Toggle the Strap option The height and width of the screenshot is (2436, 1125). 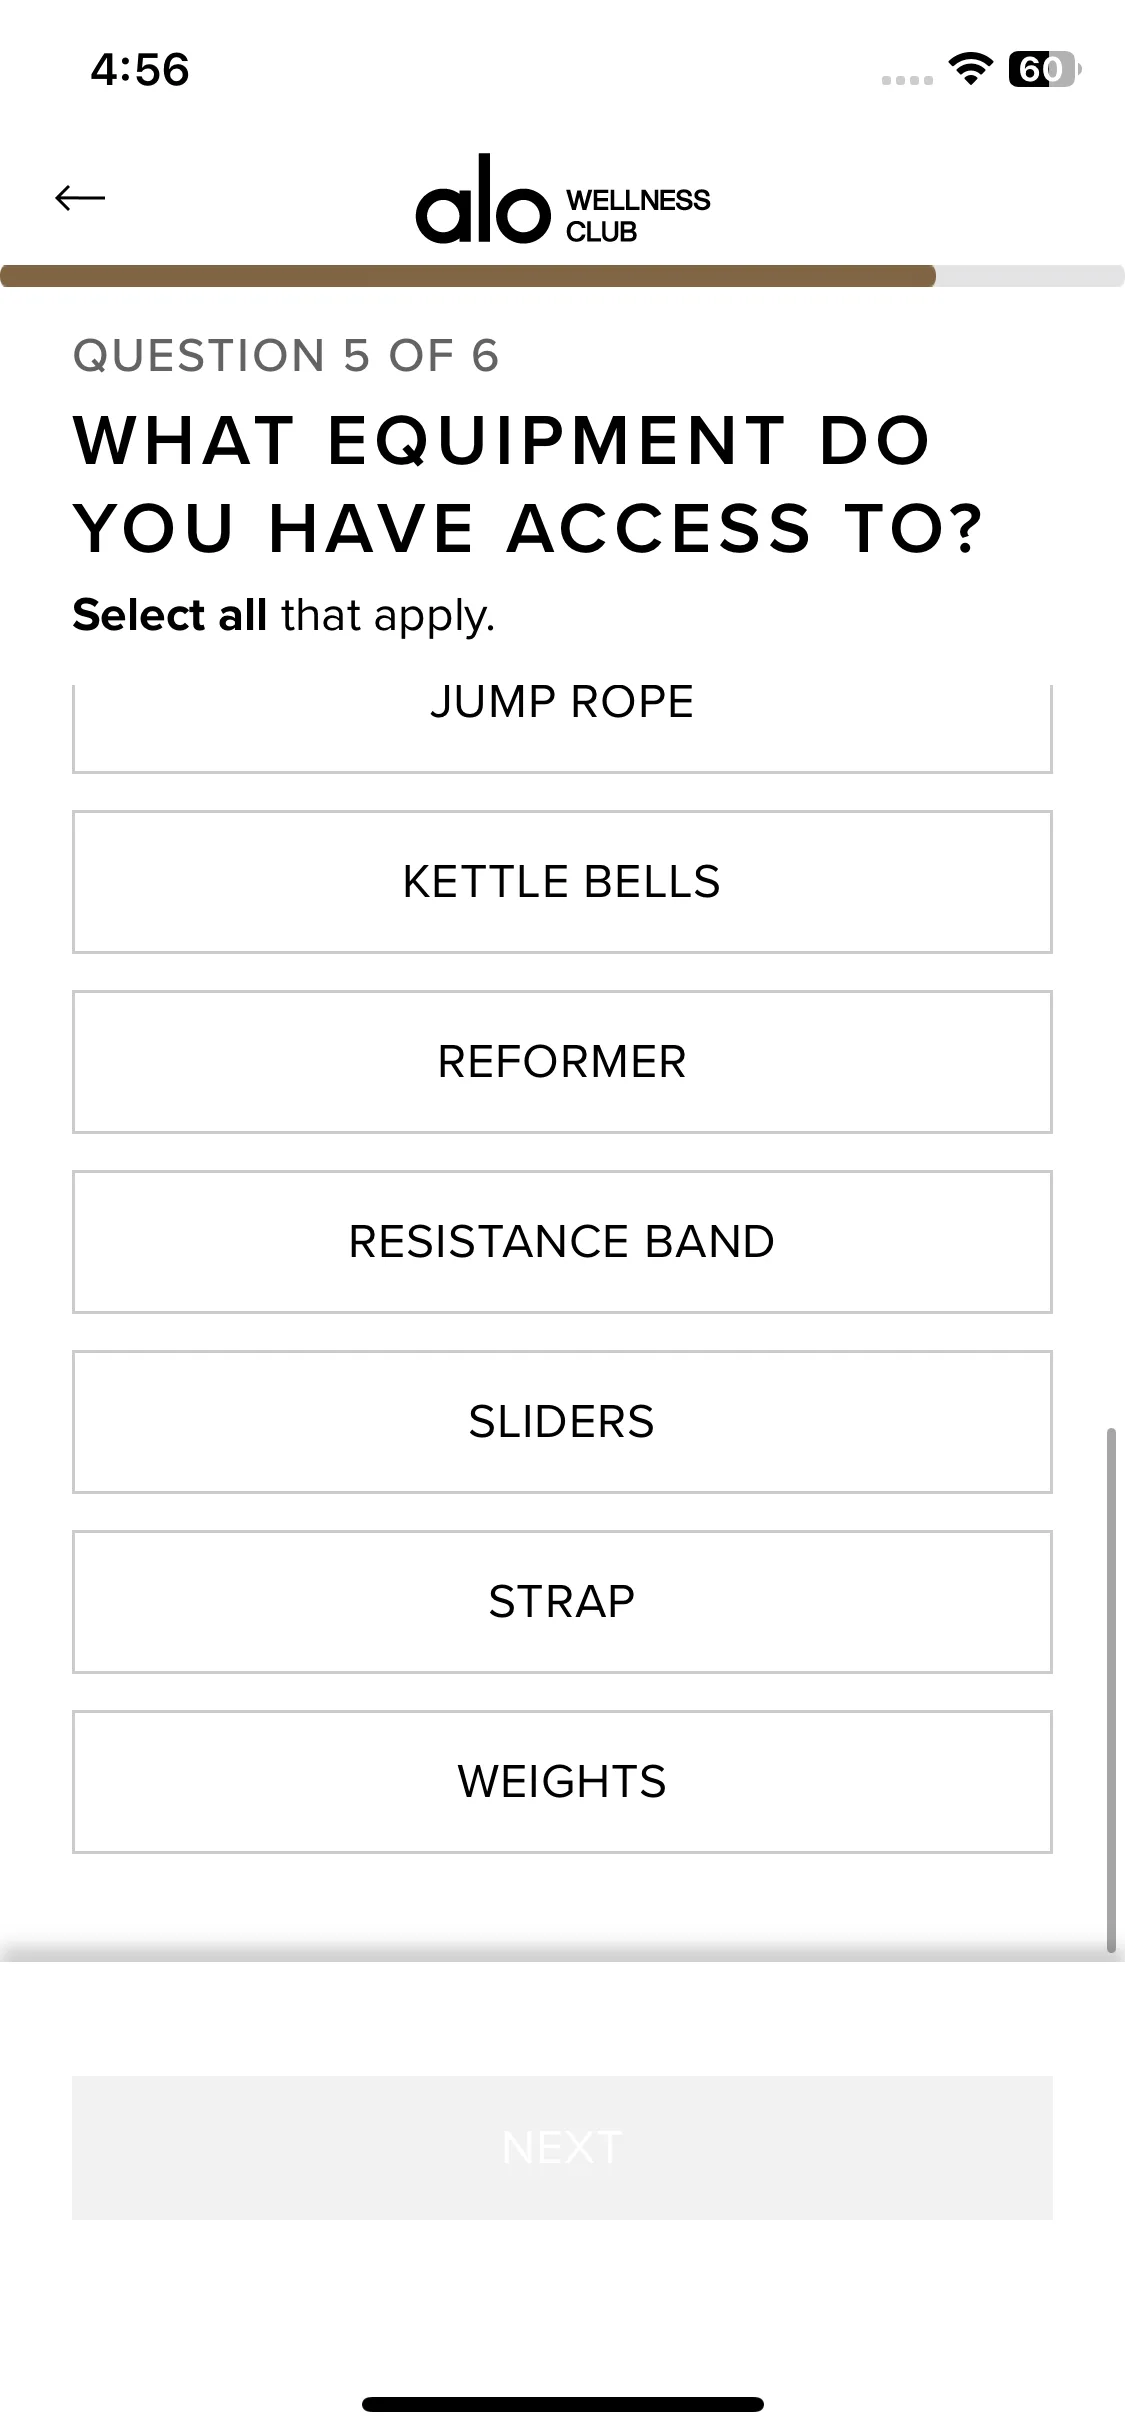pyautogui.click(x=562, y=1602)
